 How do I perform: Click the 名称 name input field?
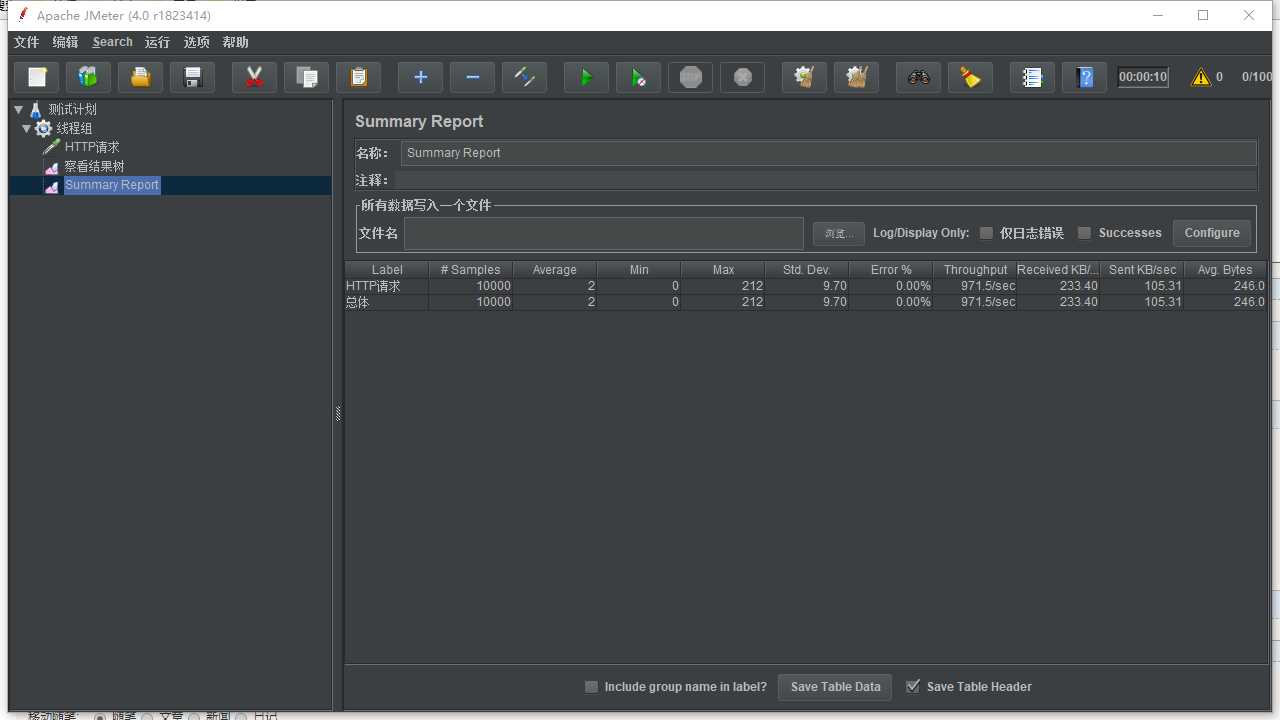coord(828,153)
